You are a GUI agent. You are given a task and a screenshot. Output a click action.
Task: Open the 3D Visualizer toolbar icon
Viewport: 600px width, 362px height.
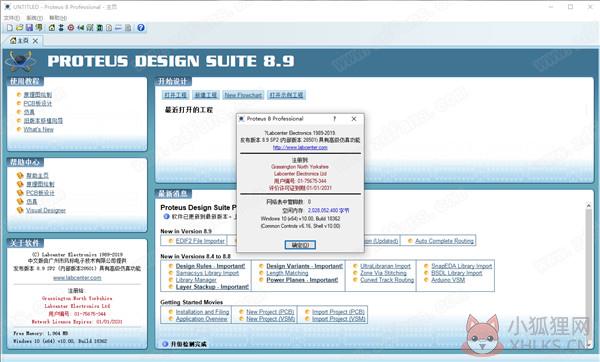pyautogui.click(x=80, y=28)
